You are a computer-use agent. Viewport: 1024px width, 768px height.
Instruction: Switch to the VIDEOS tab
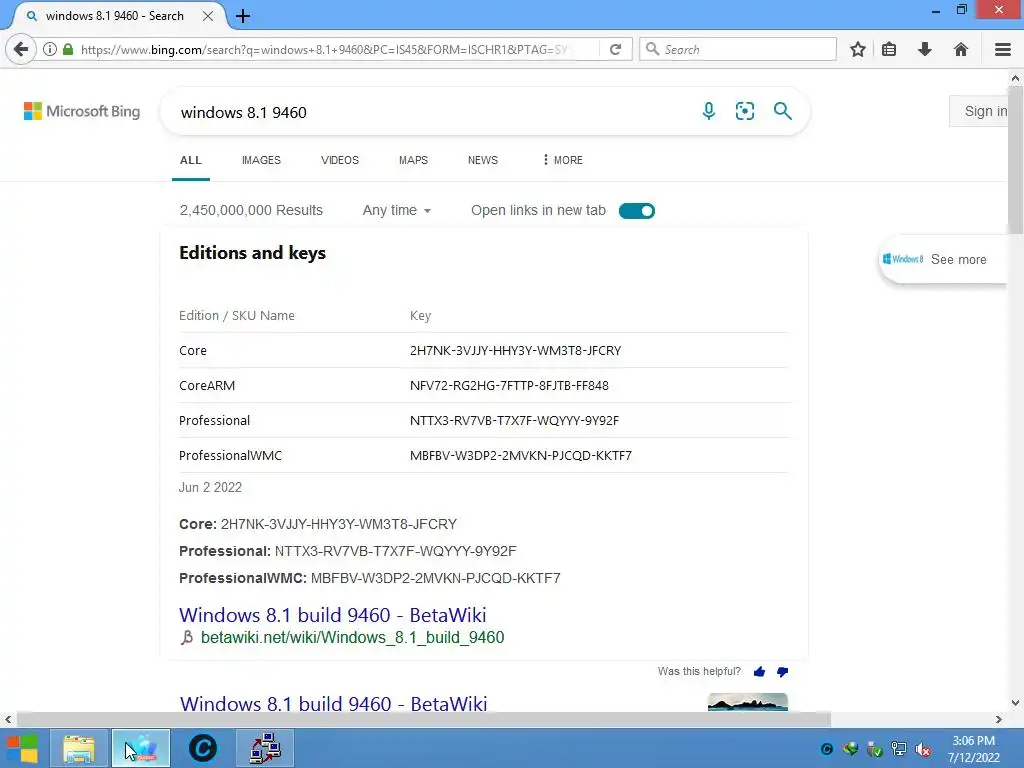tap(340, 160)
